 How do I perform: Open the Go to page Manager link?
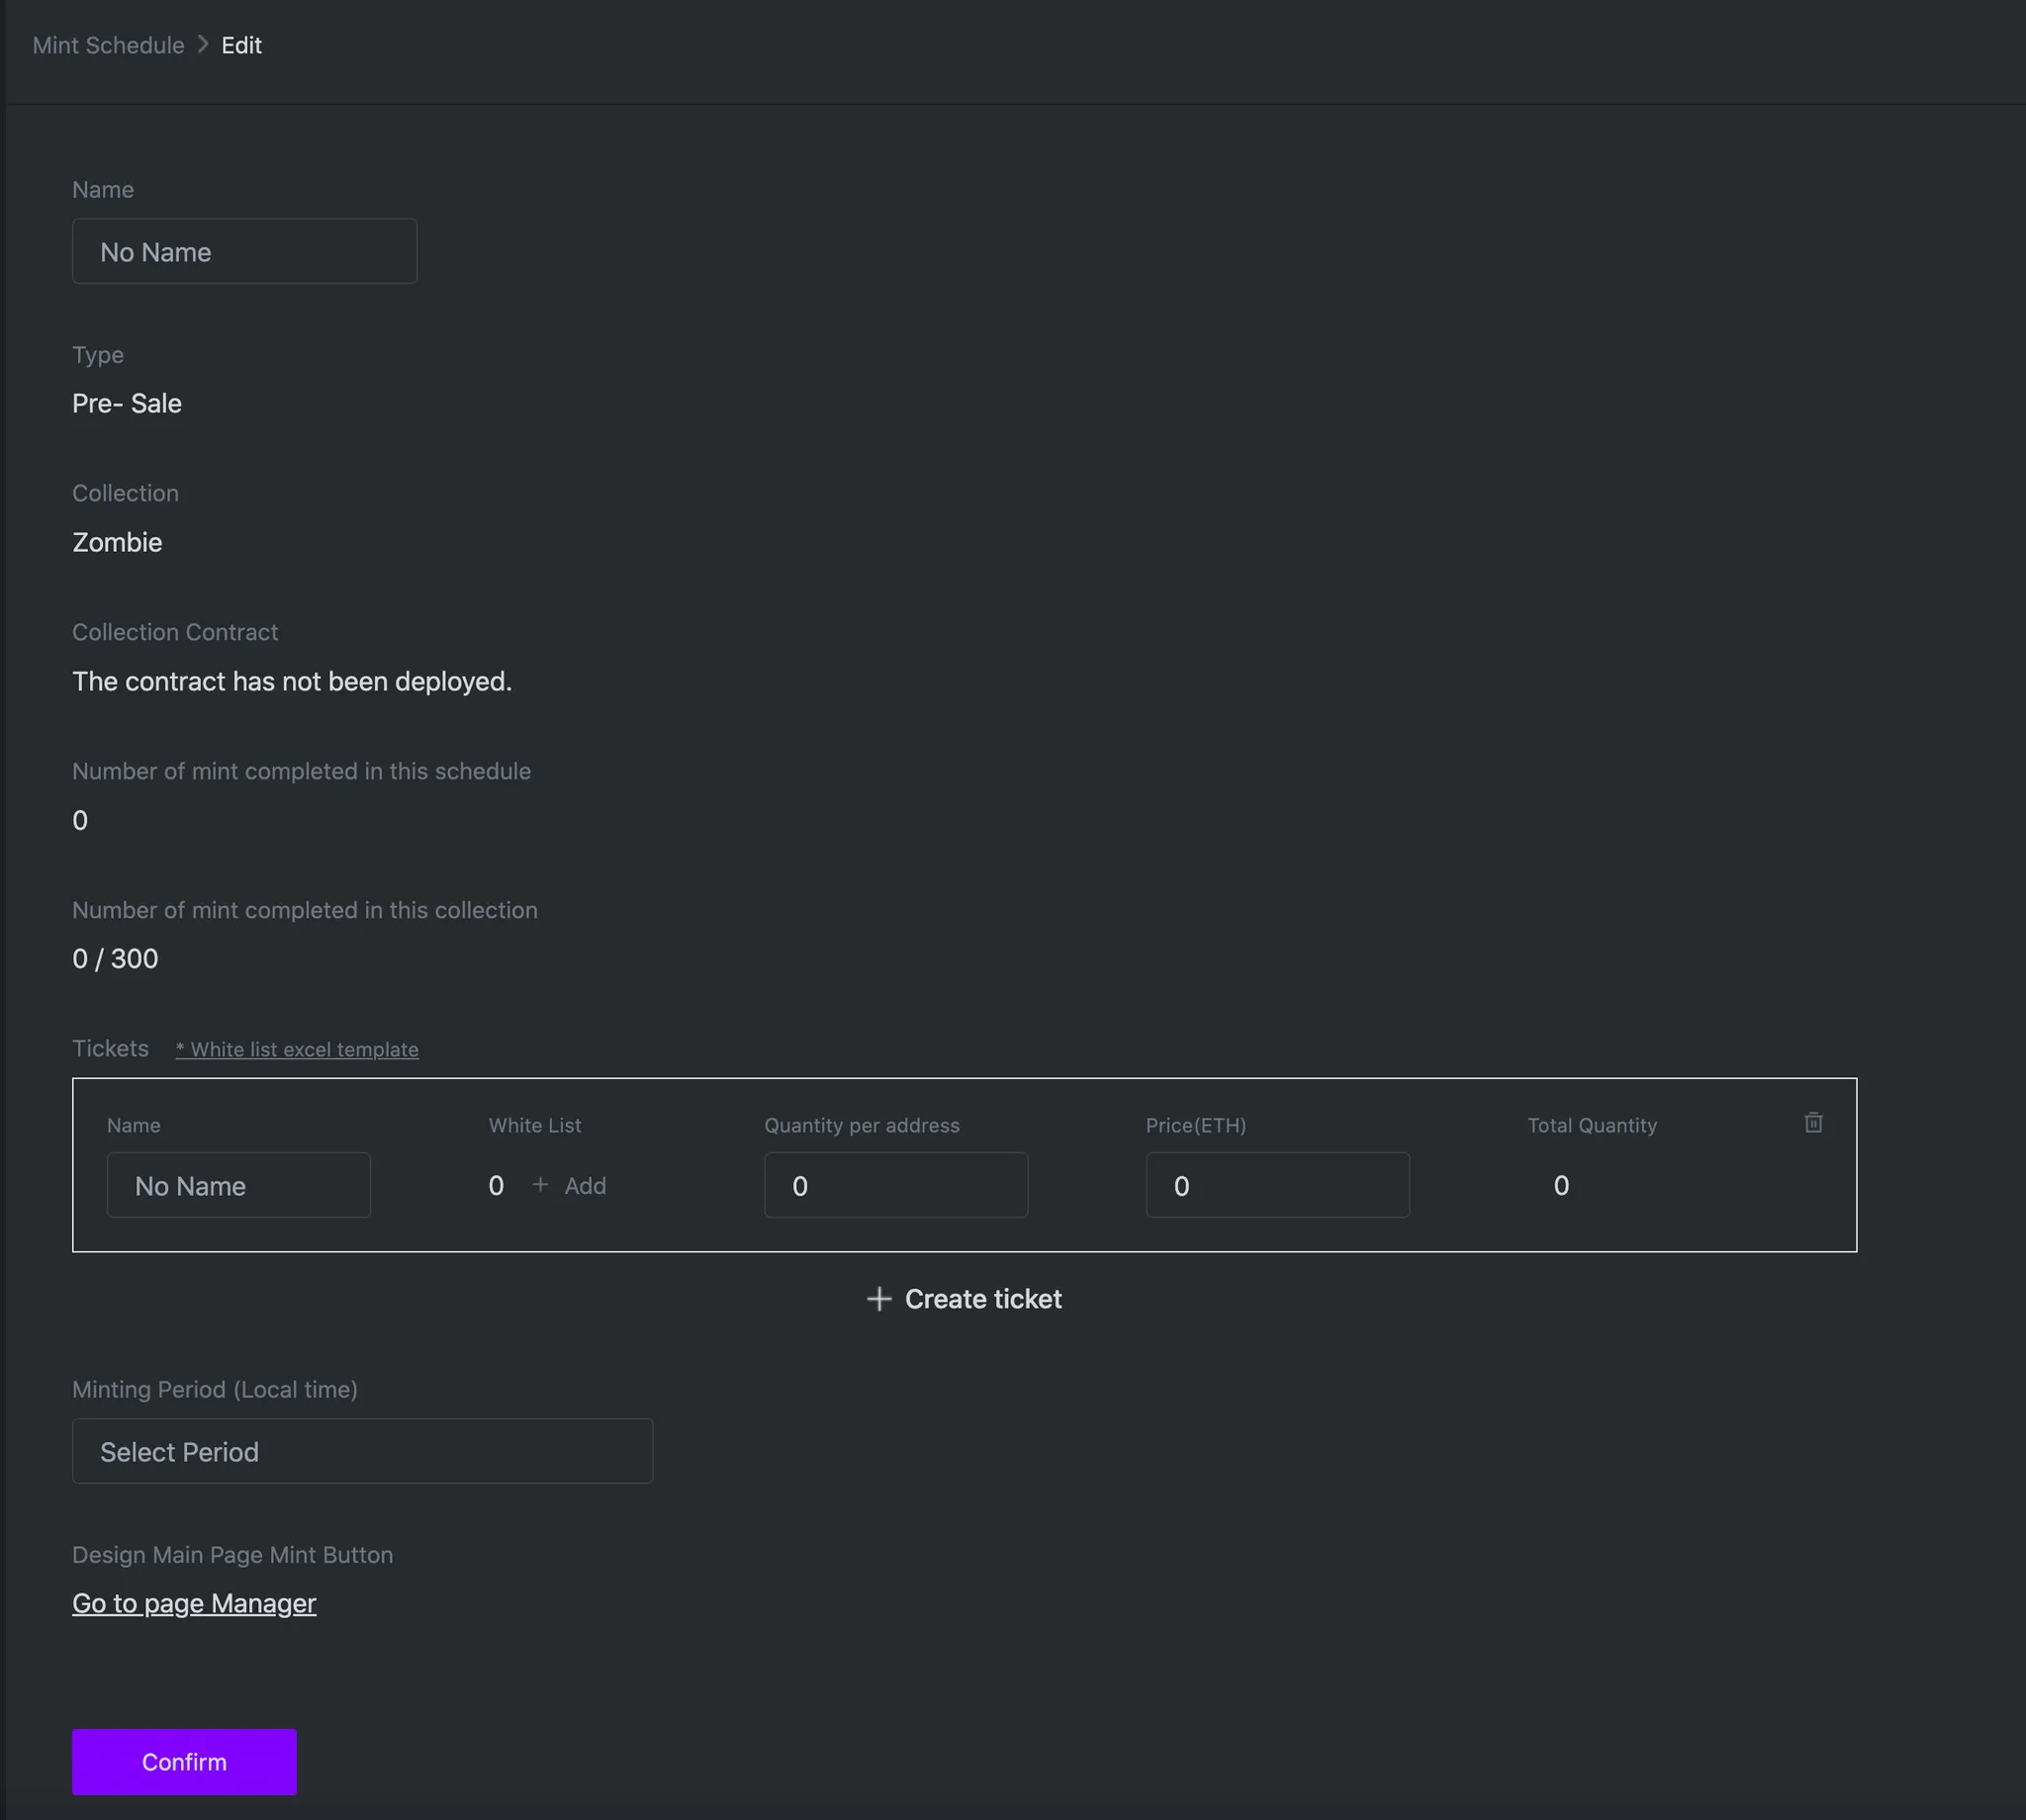point(194,1603)
